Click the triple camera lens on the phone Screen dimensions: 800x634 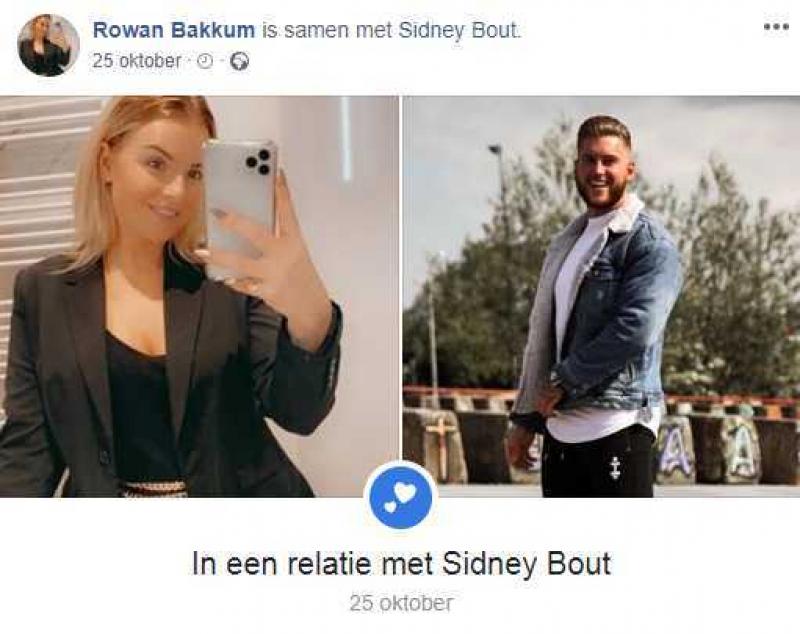coord(259,161)
